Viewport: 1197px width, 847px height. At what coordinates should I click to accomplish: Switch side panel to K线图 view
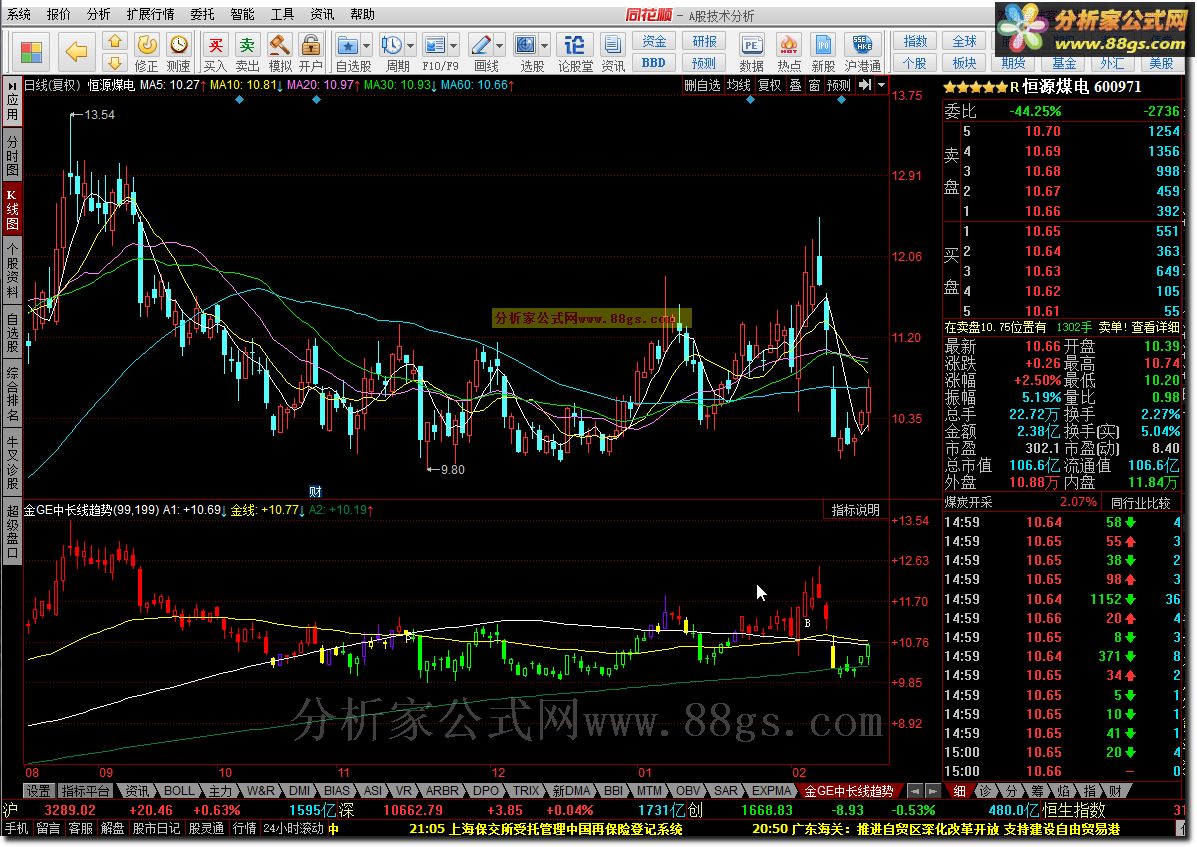pyautogui.click(x=12, y=209)
